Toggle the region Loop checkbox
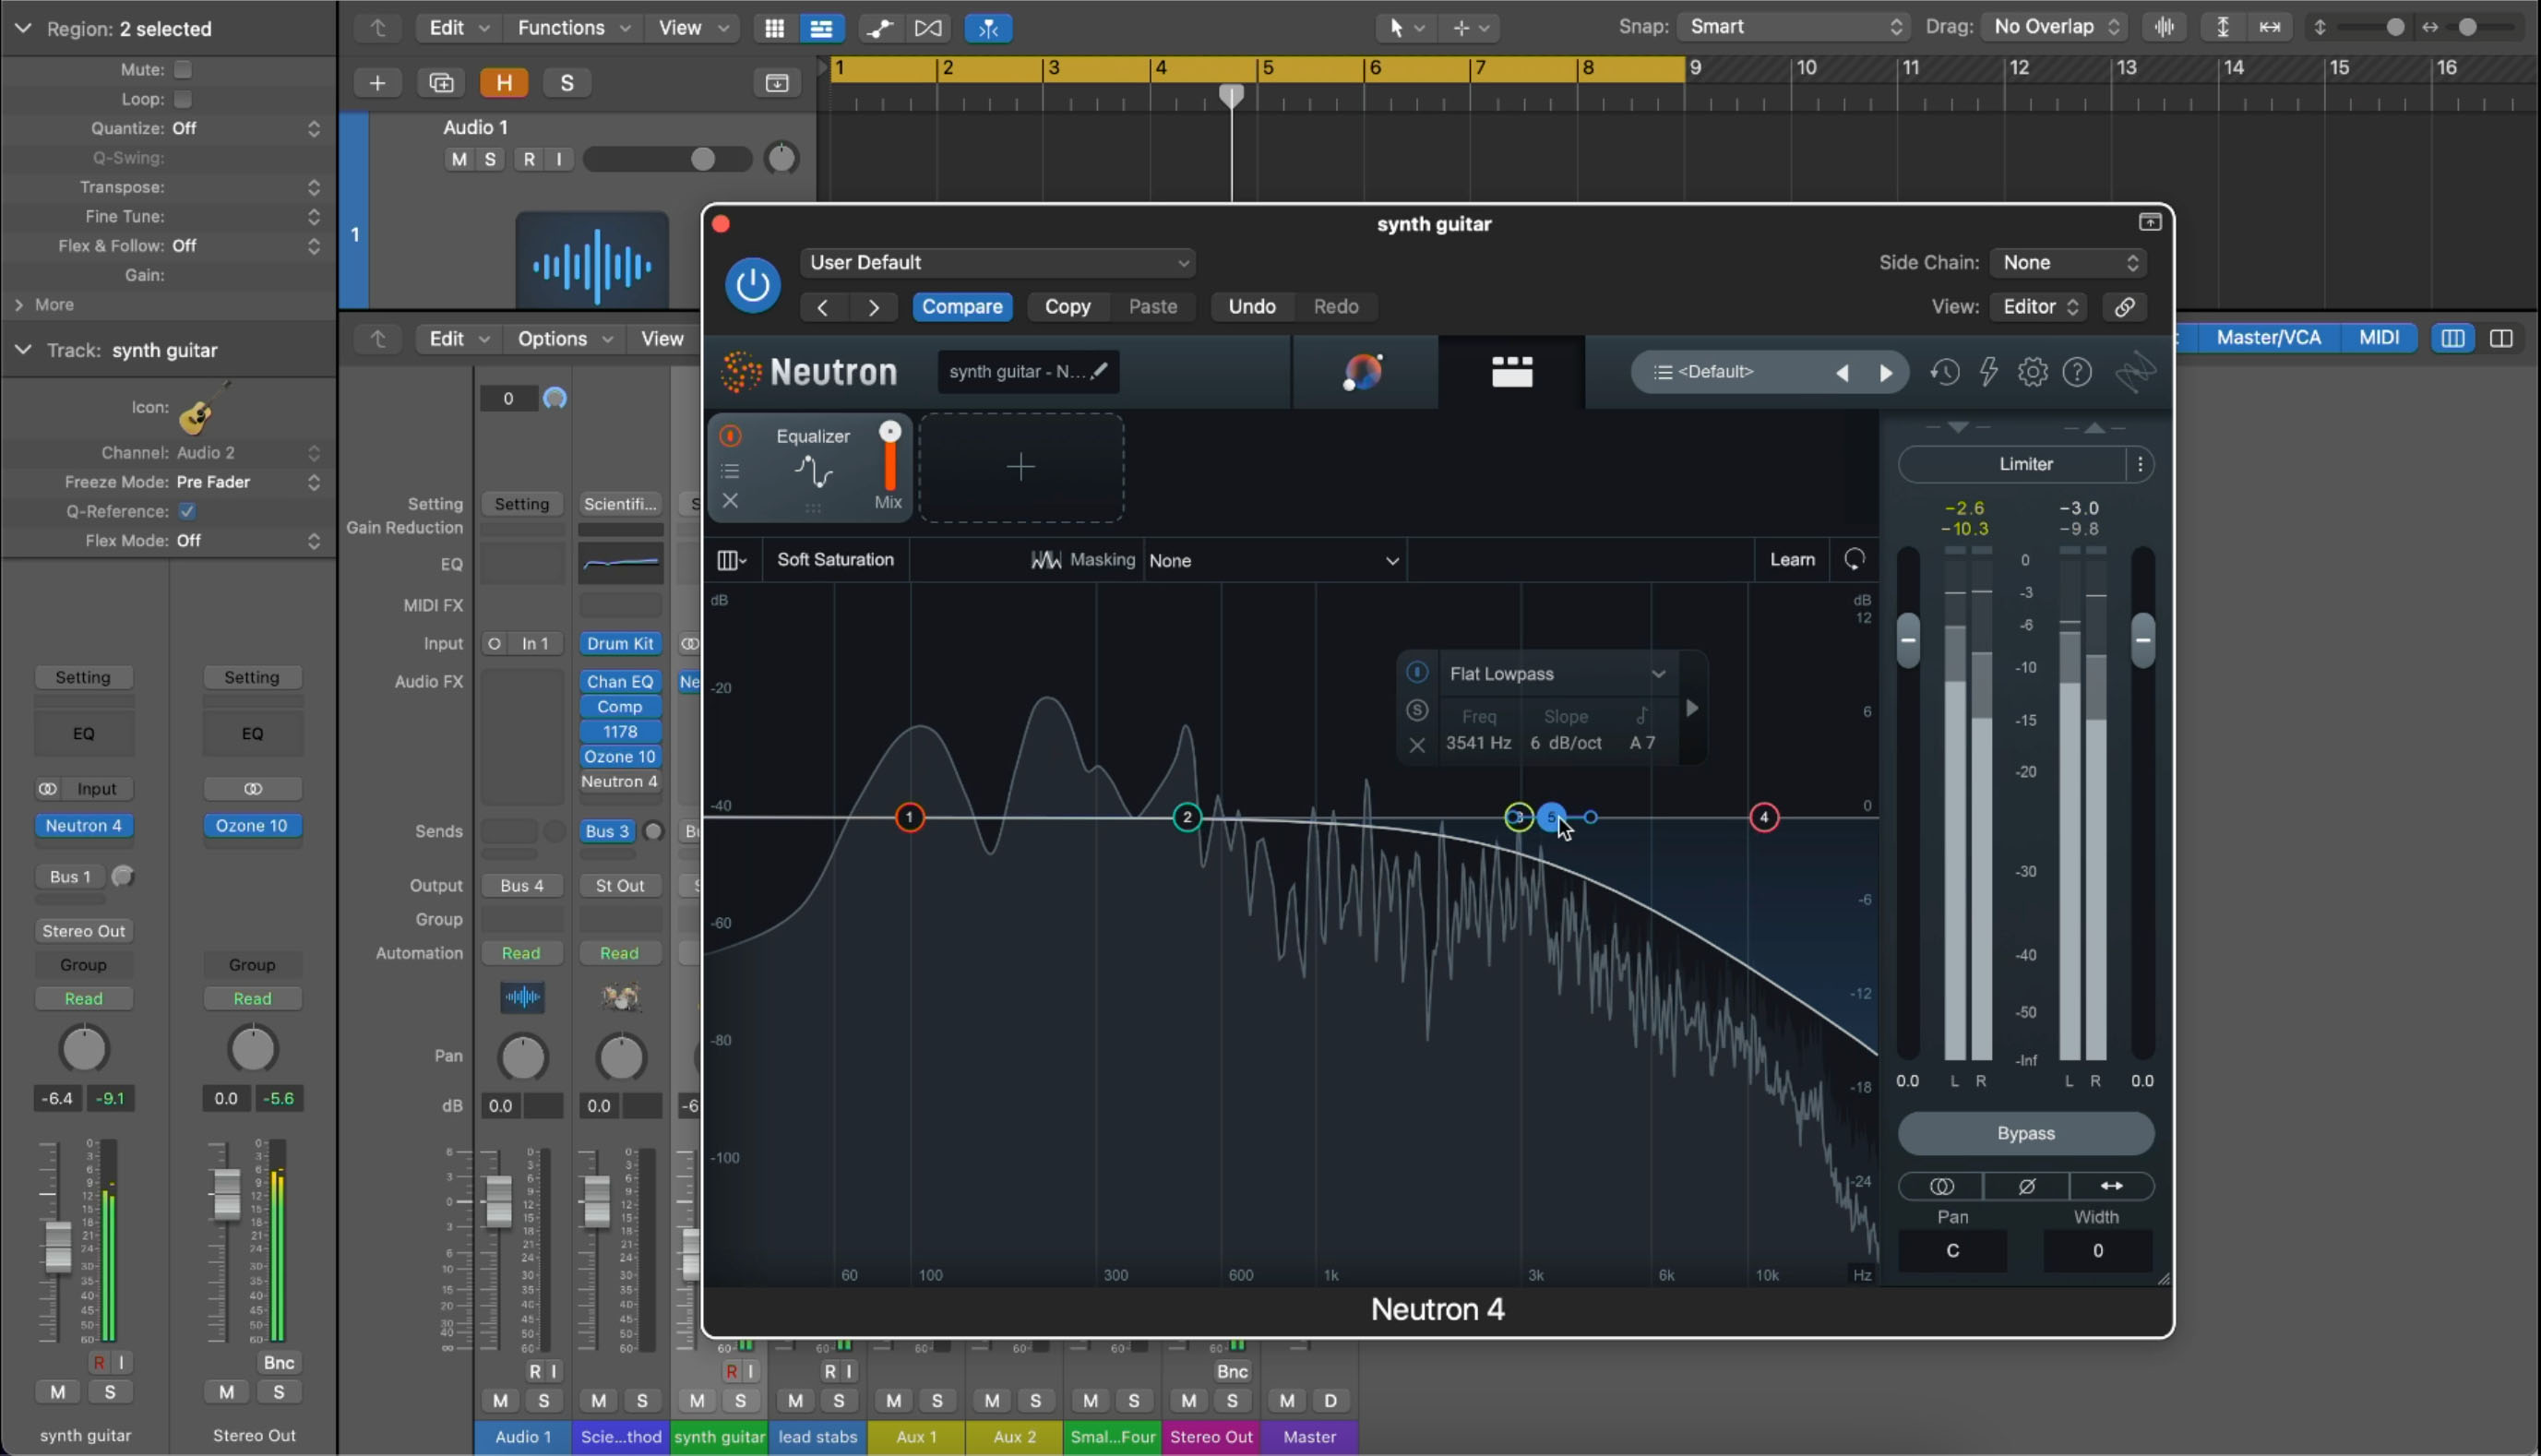This screenshot has height=1456, width=2541. click(x=183, y=98)
